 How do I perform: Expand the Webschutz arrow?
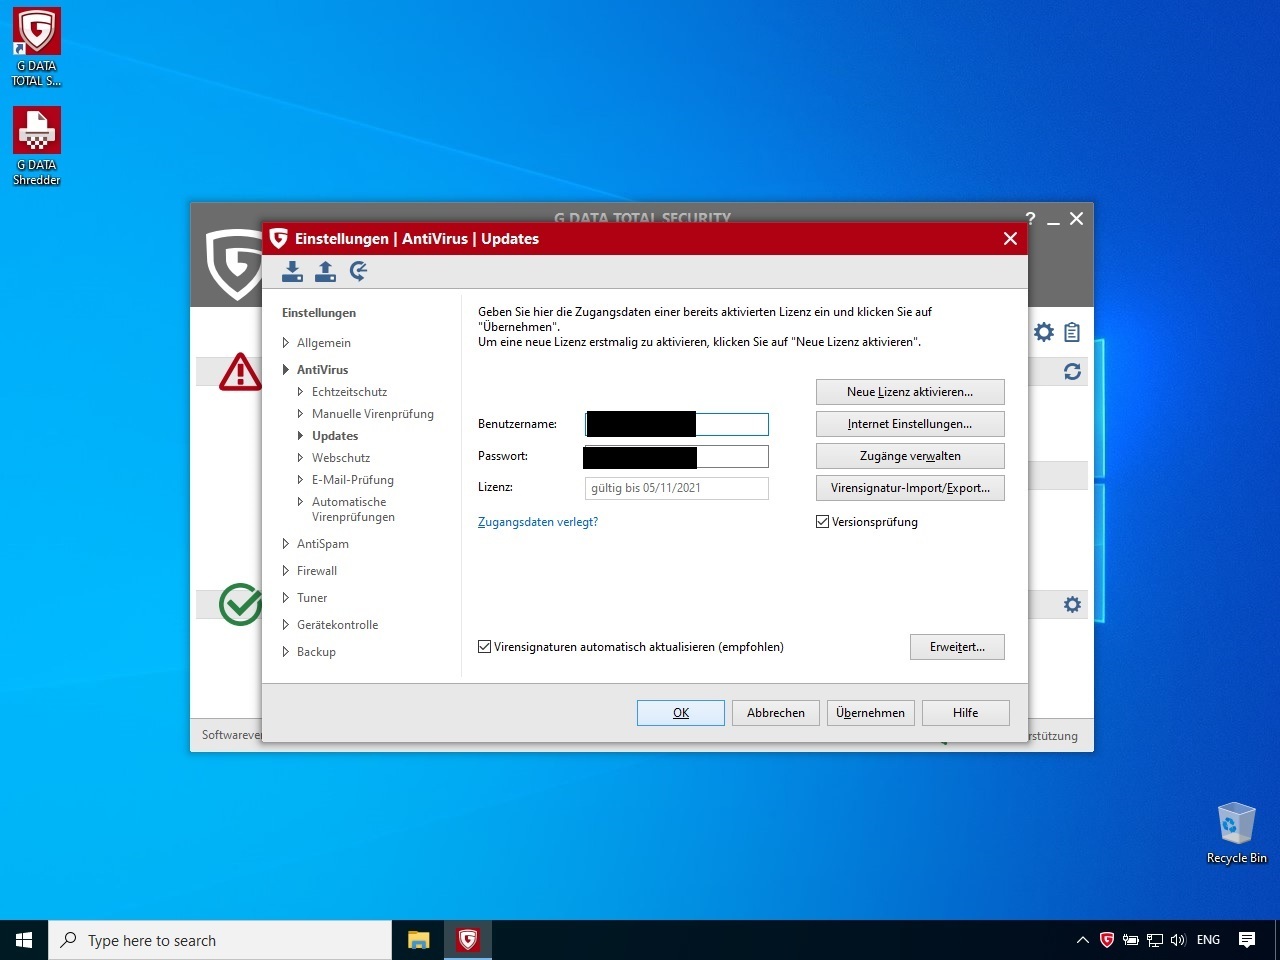click(x=300, y=458)
